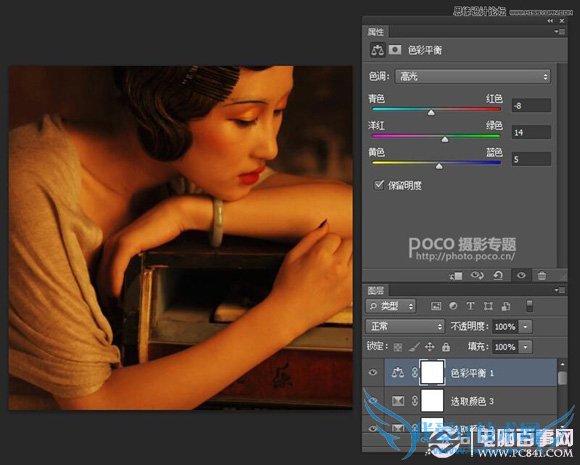Select the Color Balance adjustment icon in Properties
This screenshot has height=465, width=580.
coord(377,50)
